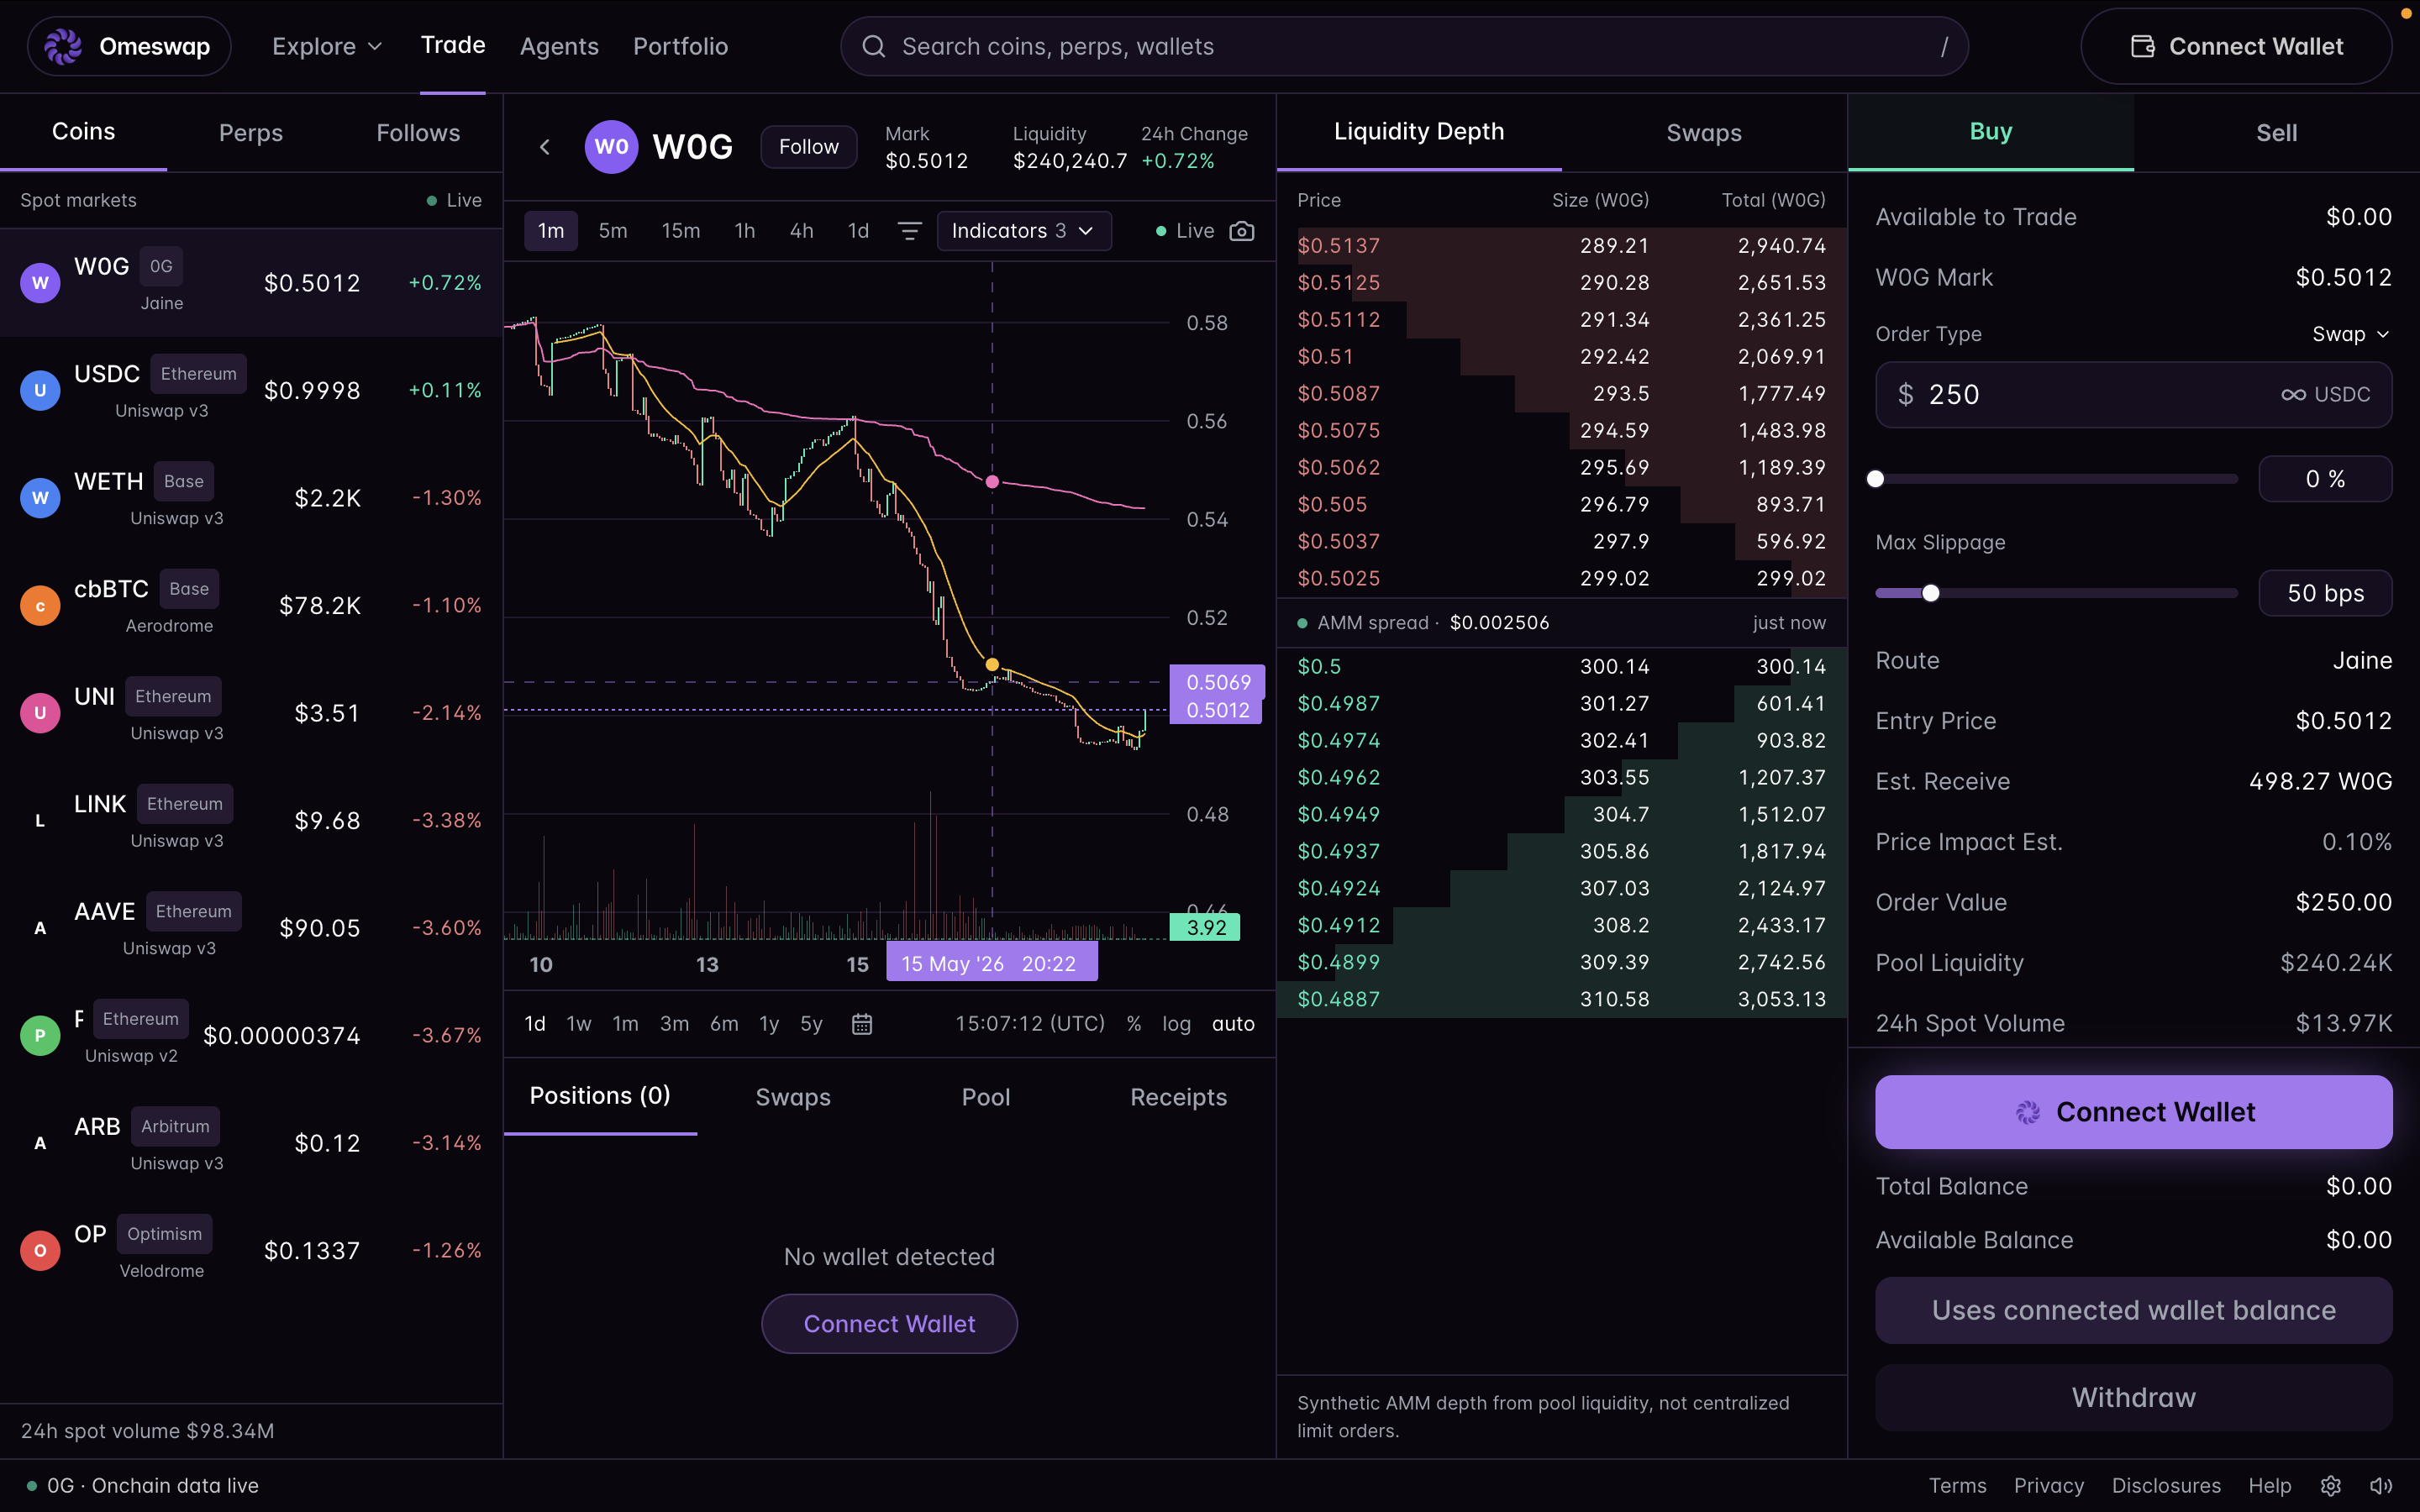Expand the Explore menu
The height and width of the screenshot is (1512, 2420).
pyautogui.click(x=327, y=46)
